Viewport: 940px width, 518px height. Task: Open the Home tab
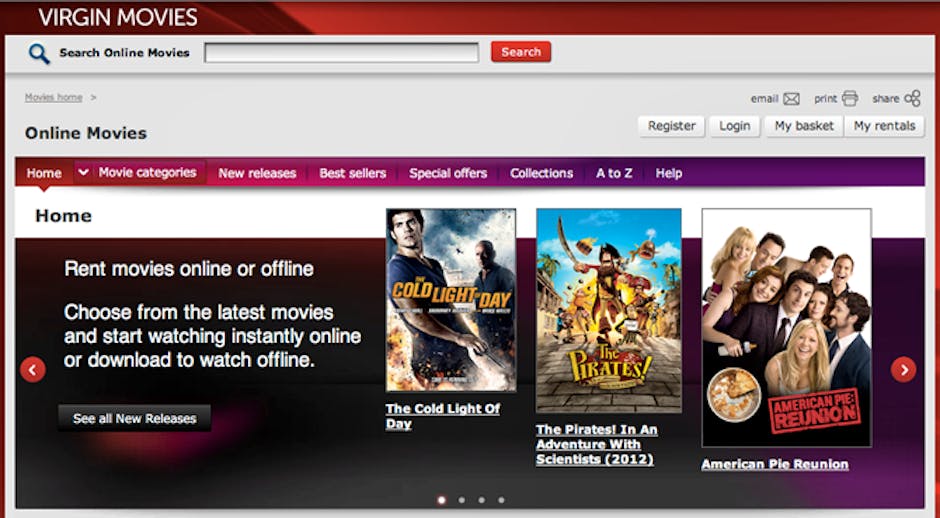pos(44,173)
